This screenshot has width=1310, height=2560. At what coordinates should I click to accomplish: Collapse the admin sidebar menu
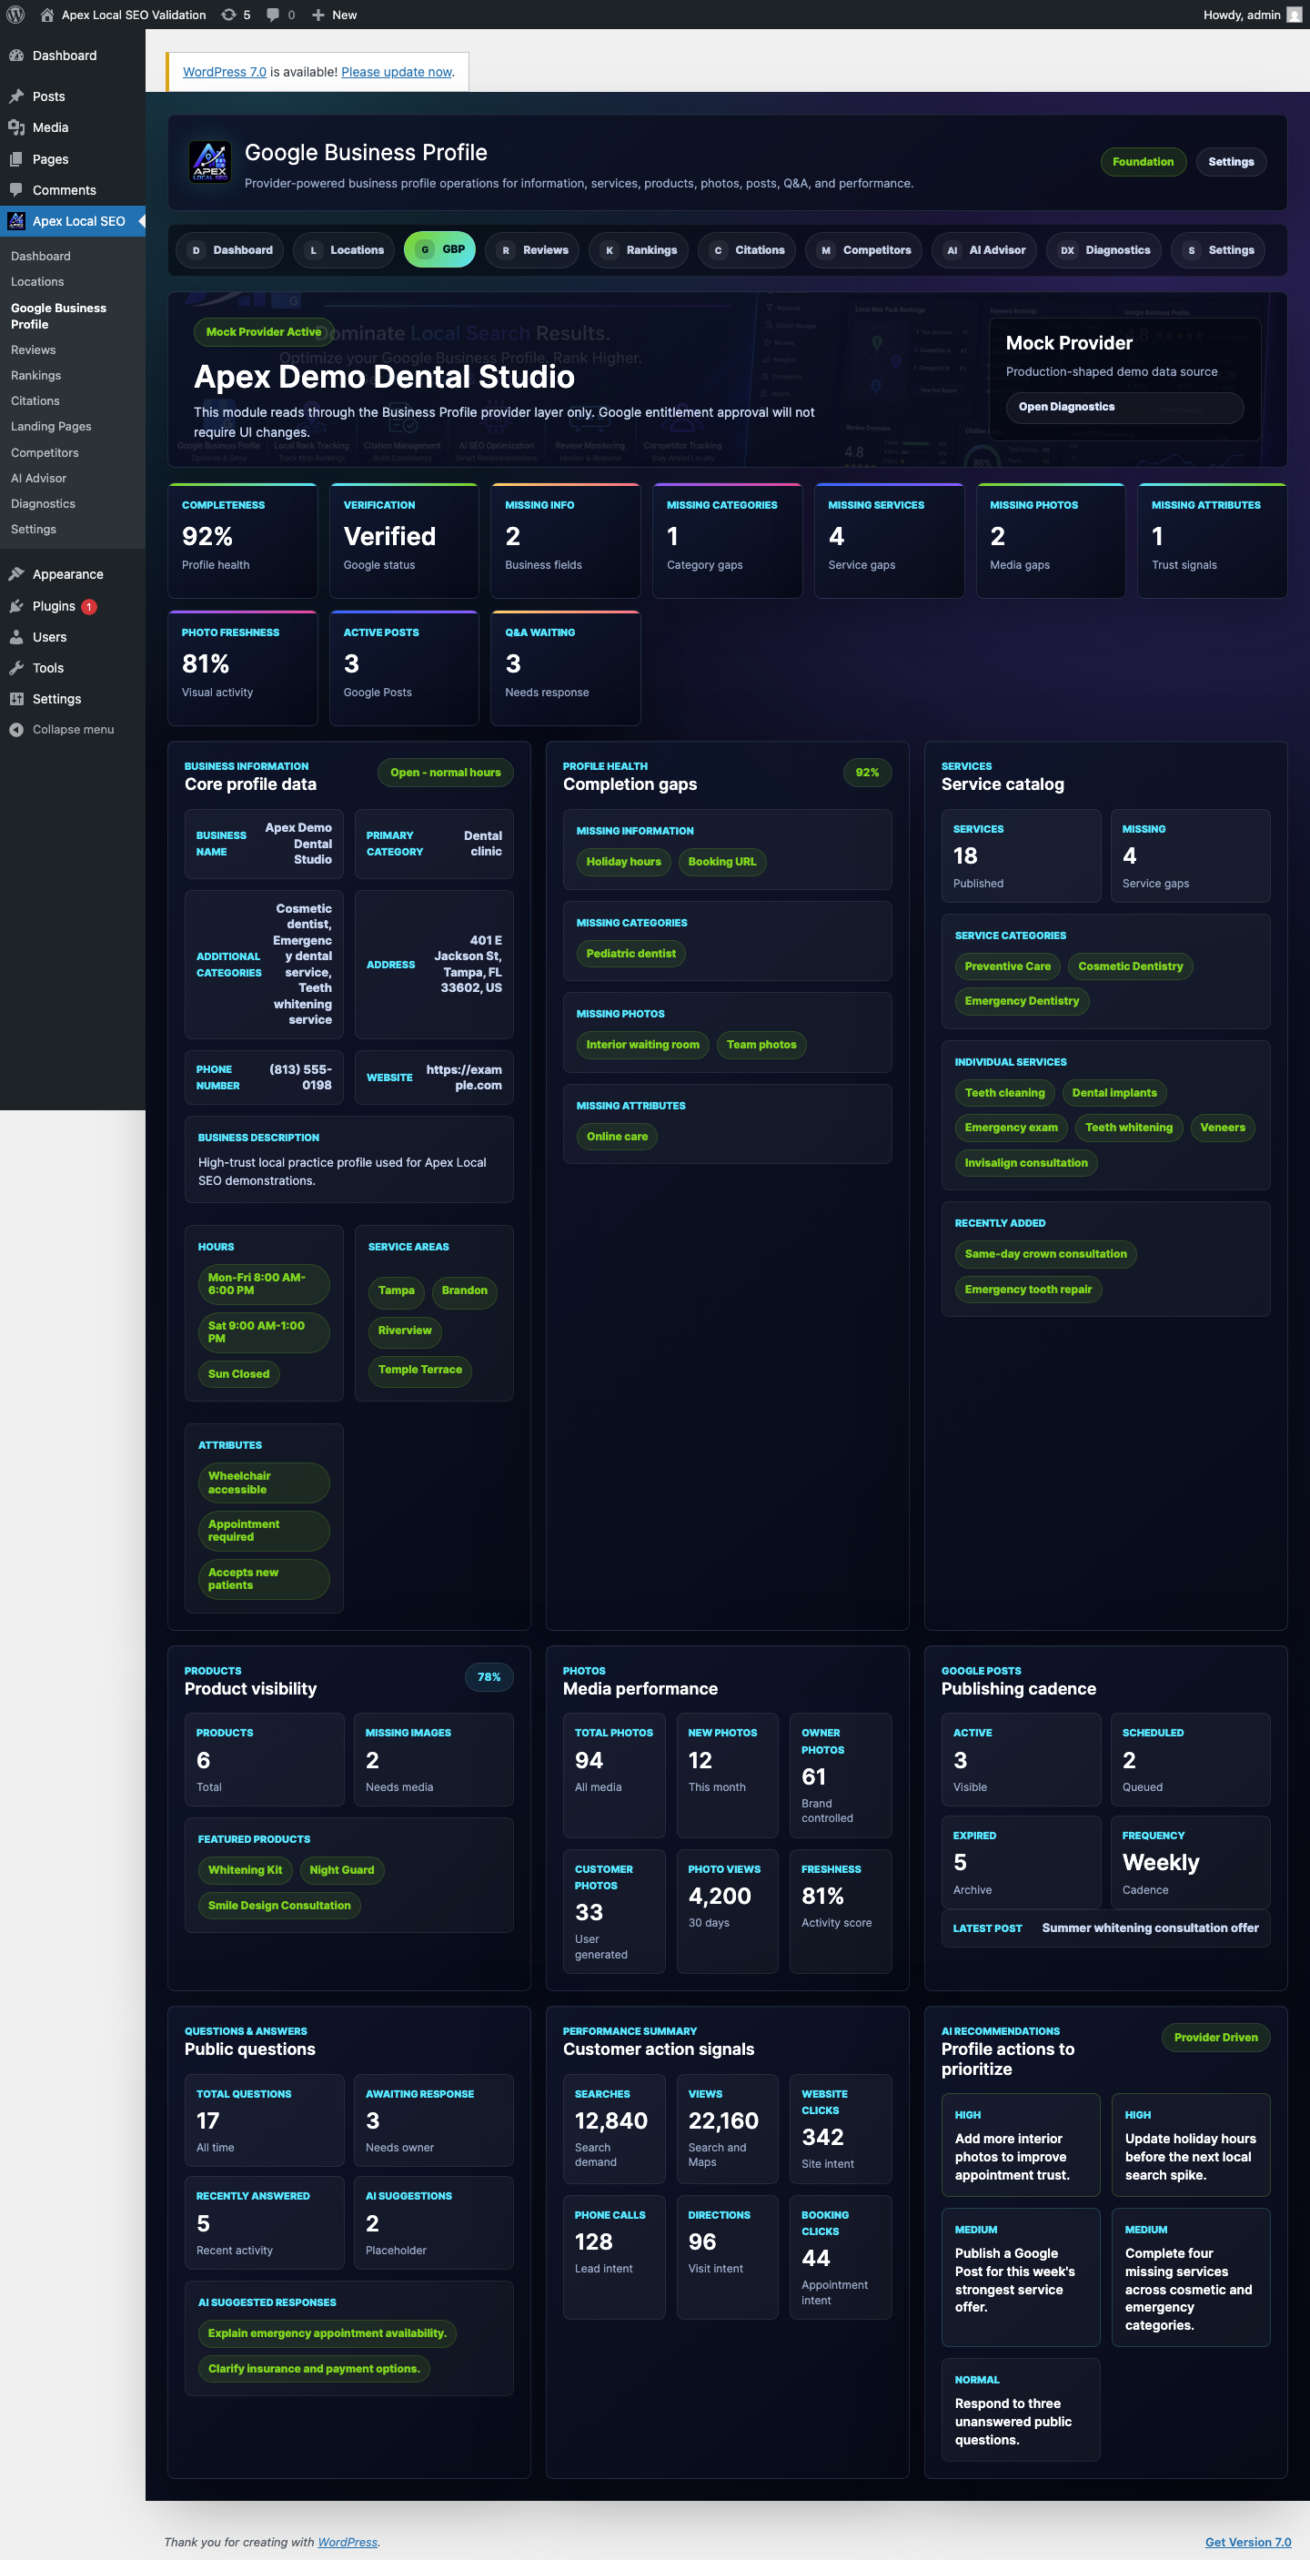(x=61, y=729)
